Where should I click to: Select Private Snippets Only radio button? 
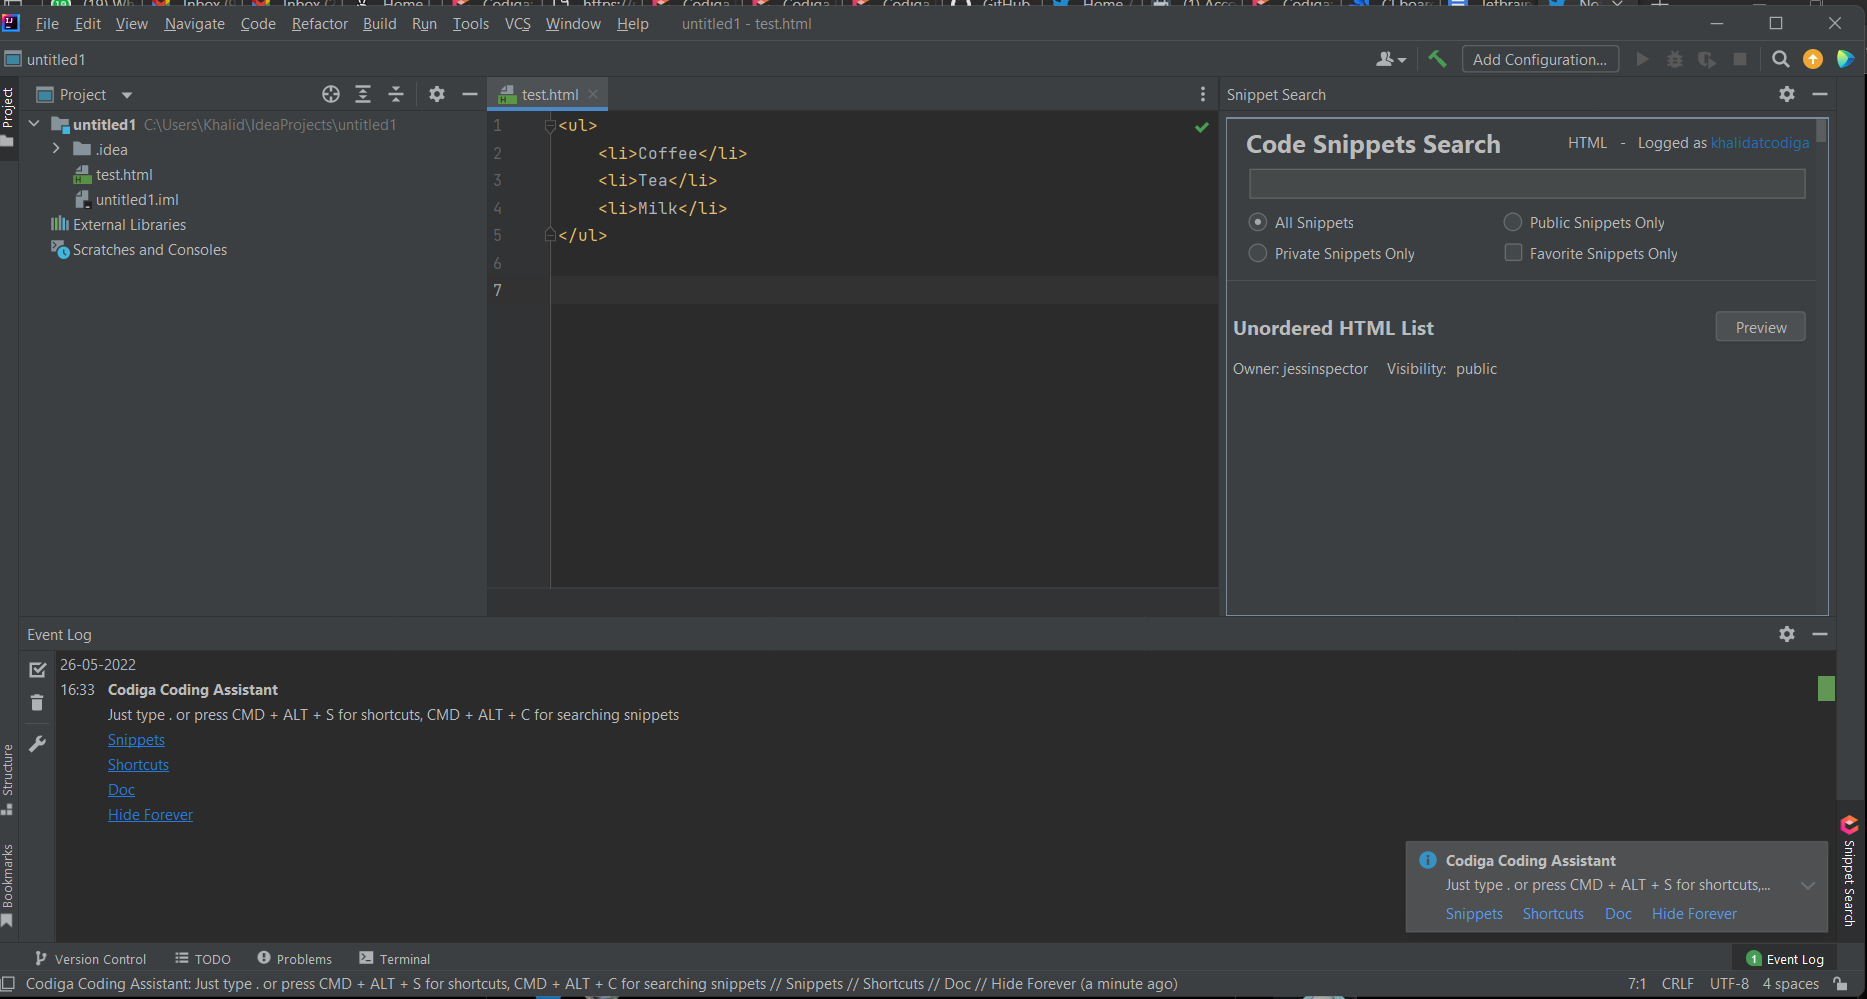tap(1258, 253)
